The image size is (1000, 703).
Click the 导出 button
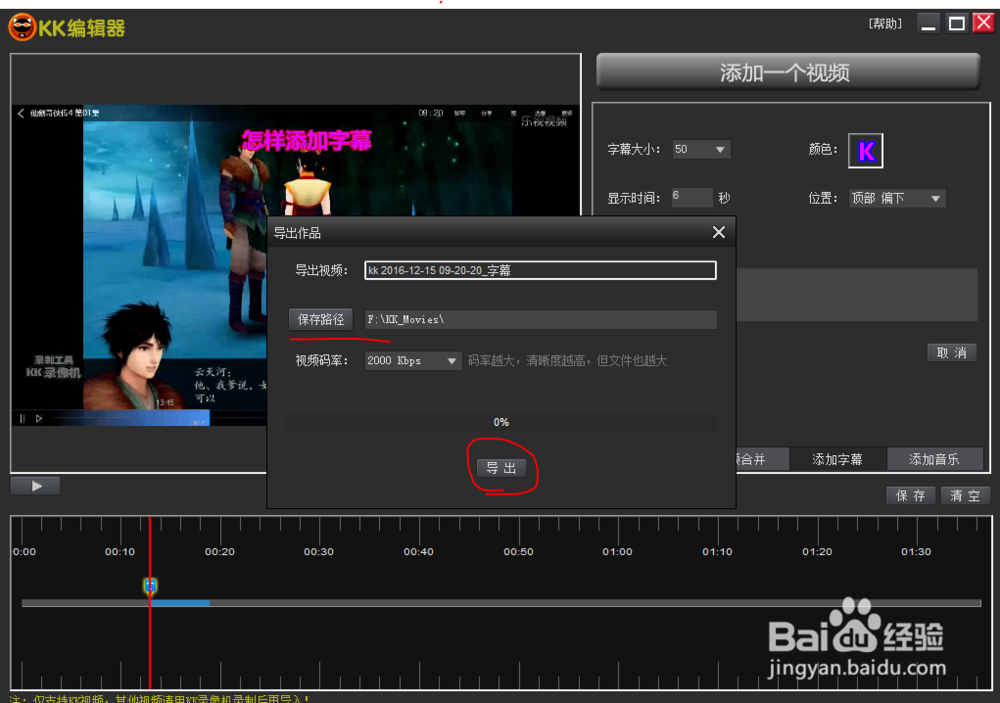[502, 468]
